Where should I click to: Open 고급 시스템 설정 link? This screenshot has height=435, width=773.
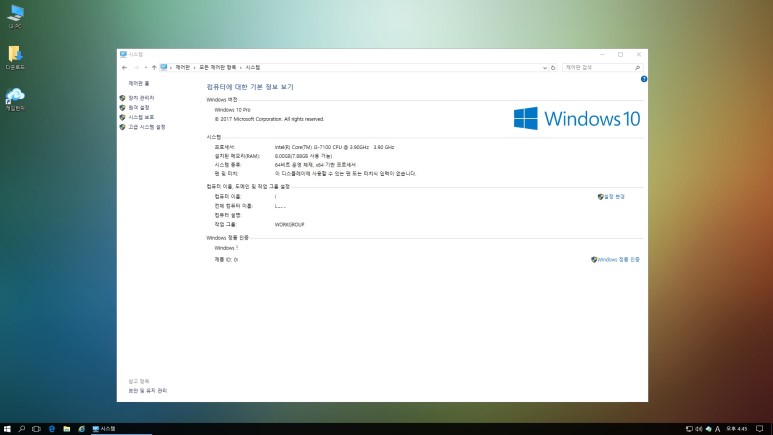pos(146,127)
